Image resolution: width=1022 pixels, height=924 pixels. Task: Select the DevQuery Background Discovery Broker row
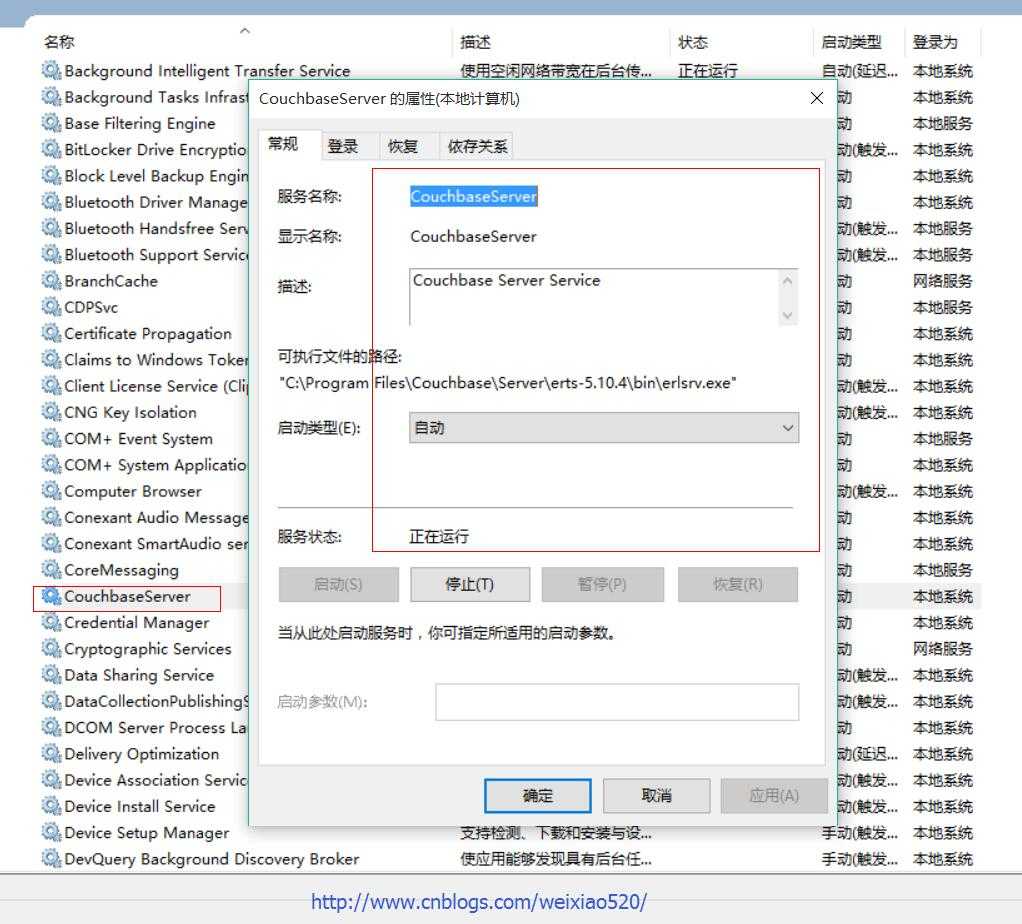click(510, 859)
